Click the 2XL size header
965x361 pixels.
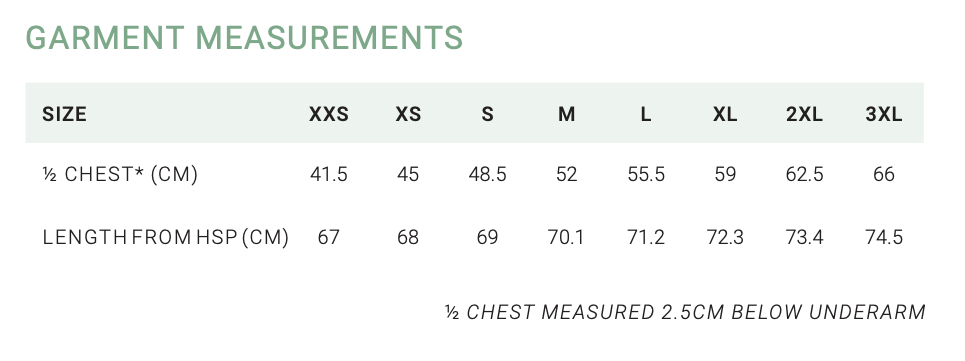(804, 114)
